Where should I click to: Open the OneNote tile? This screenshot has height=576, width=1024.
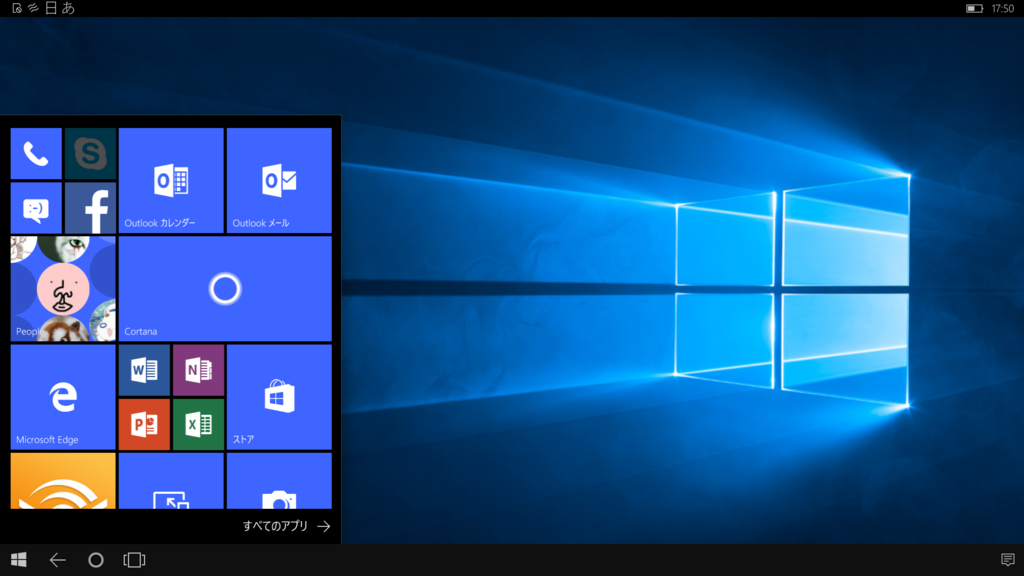point(199,370)
